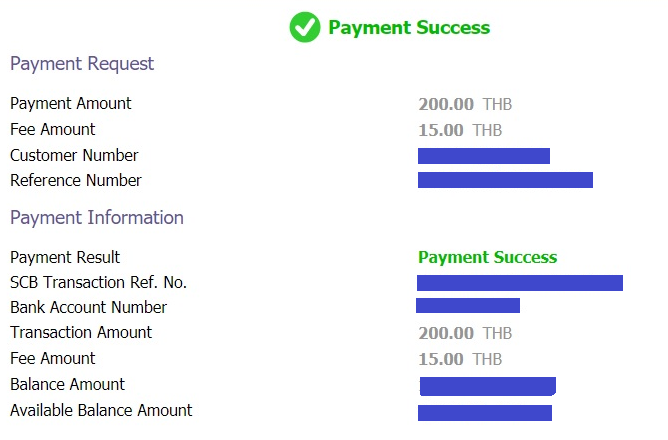Click the Payment Success header text
This screenshot has height=440, width=668.
pos(409,28)
